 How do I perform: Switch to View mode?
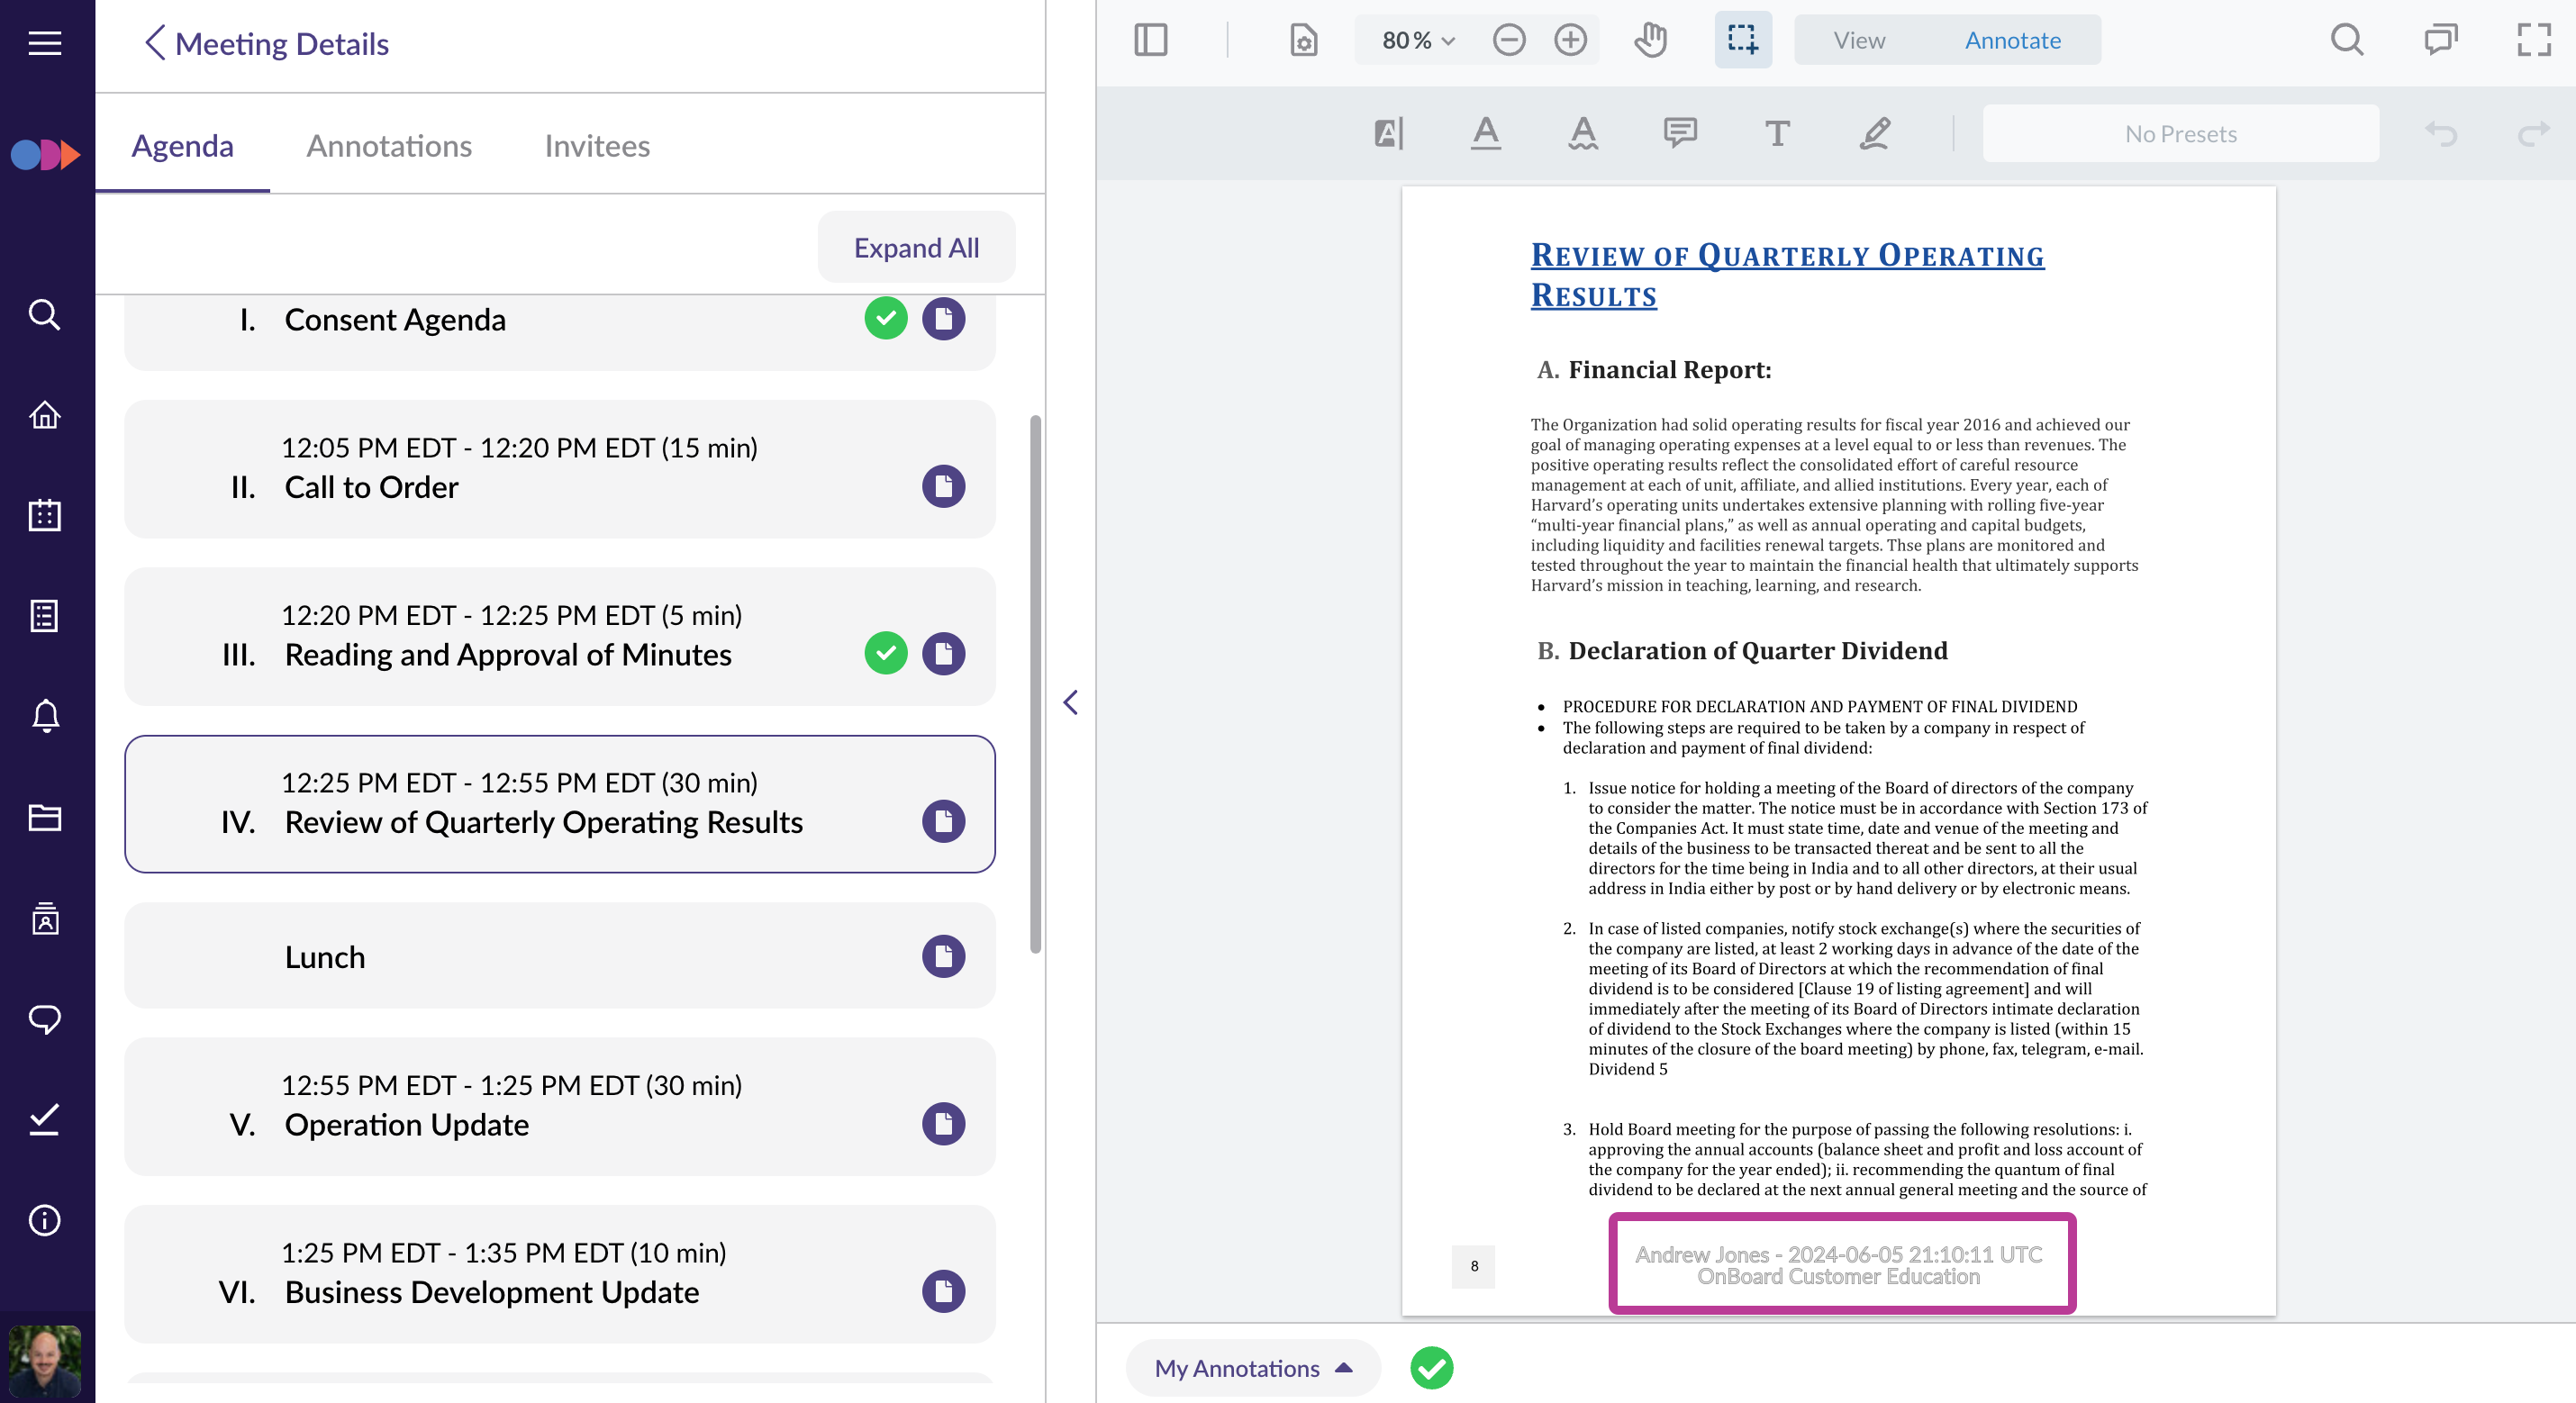click(1859, 40)
